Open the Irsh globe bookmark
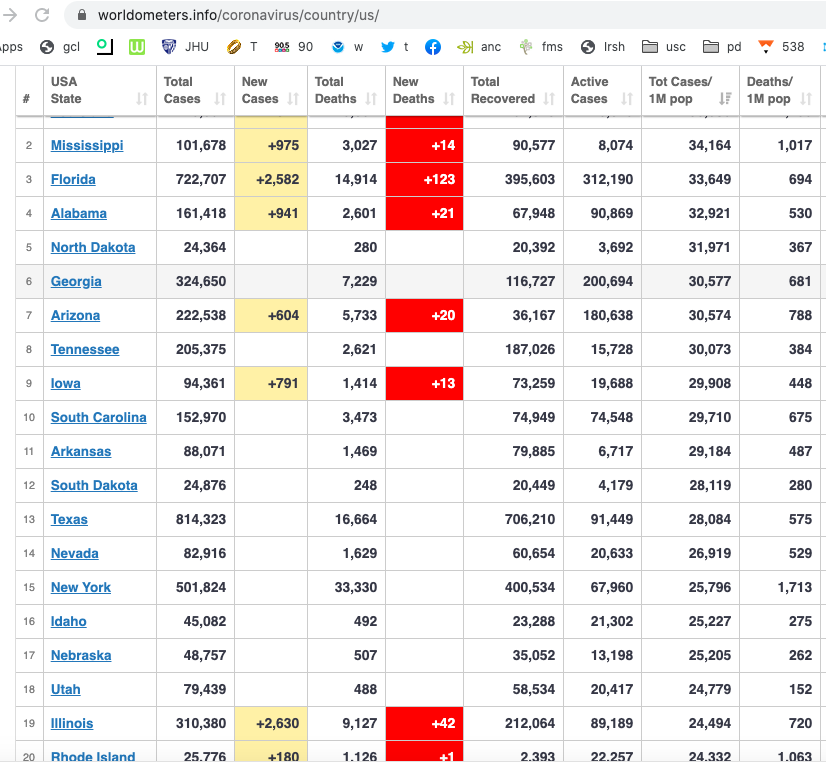Screen dimensions: 826x762 588,47
